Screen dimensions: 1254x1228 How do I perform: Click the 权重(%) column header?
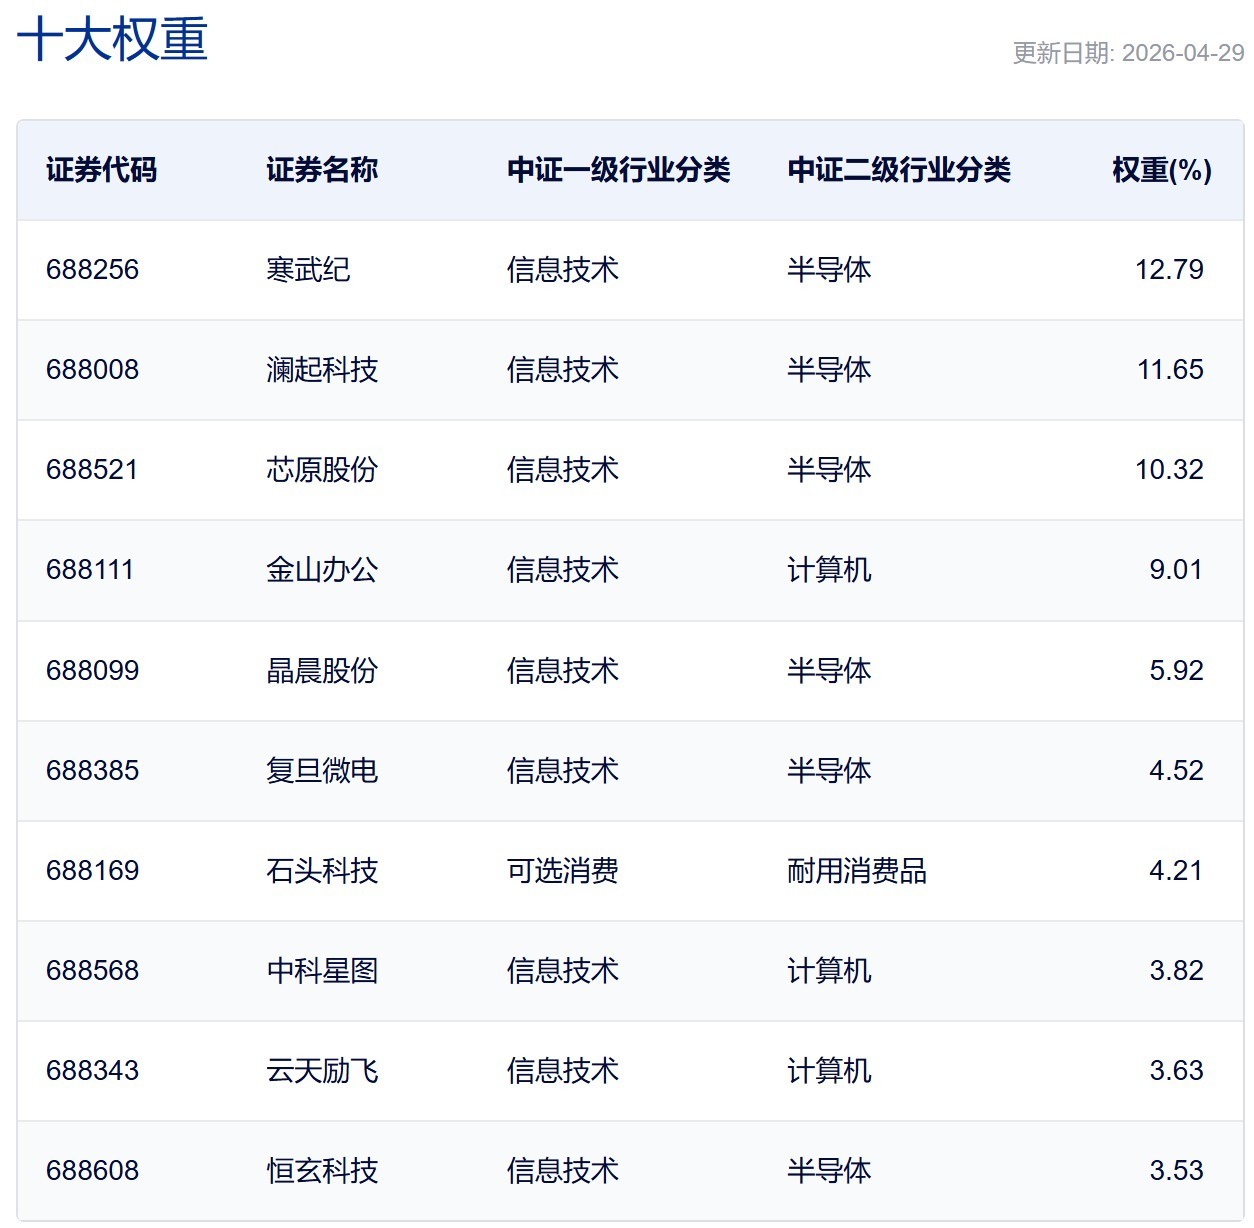[x=1161, y=170]
